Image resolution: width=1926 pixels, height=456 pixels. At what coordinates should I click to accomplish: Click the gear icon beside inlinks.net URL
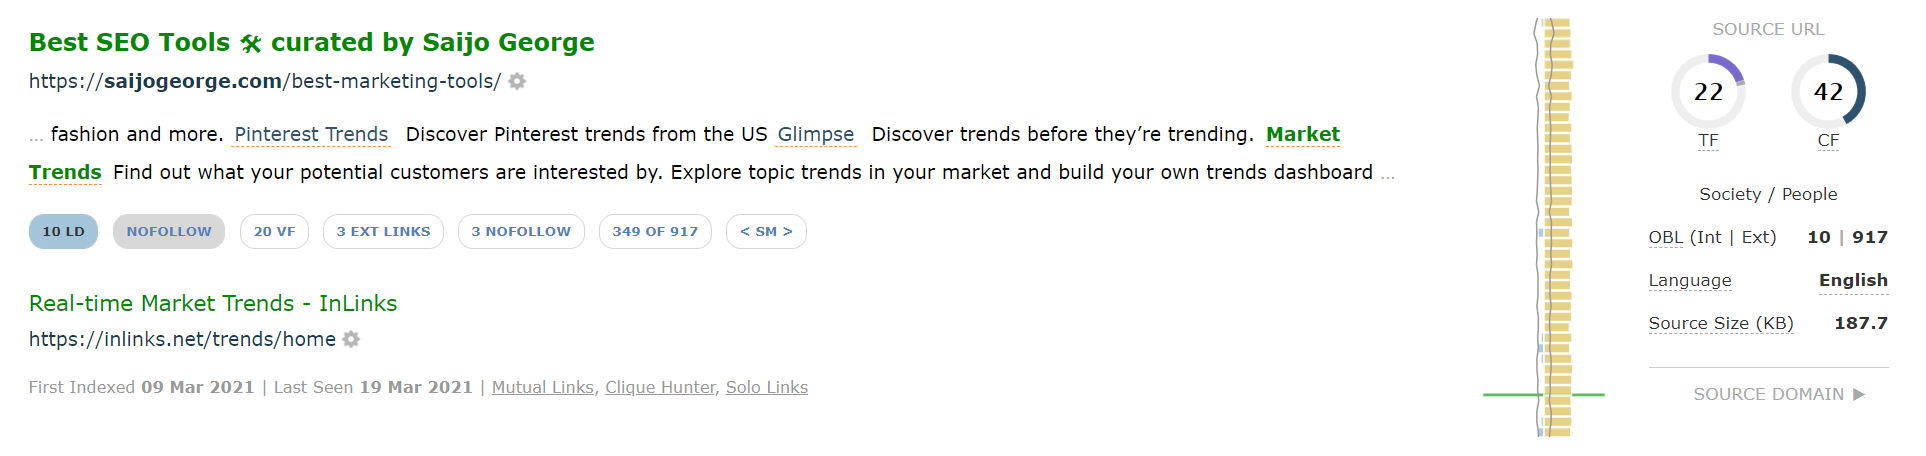coord(351,339)
